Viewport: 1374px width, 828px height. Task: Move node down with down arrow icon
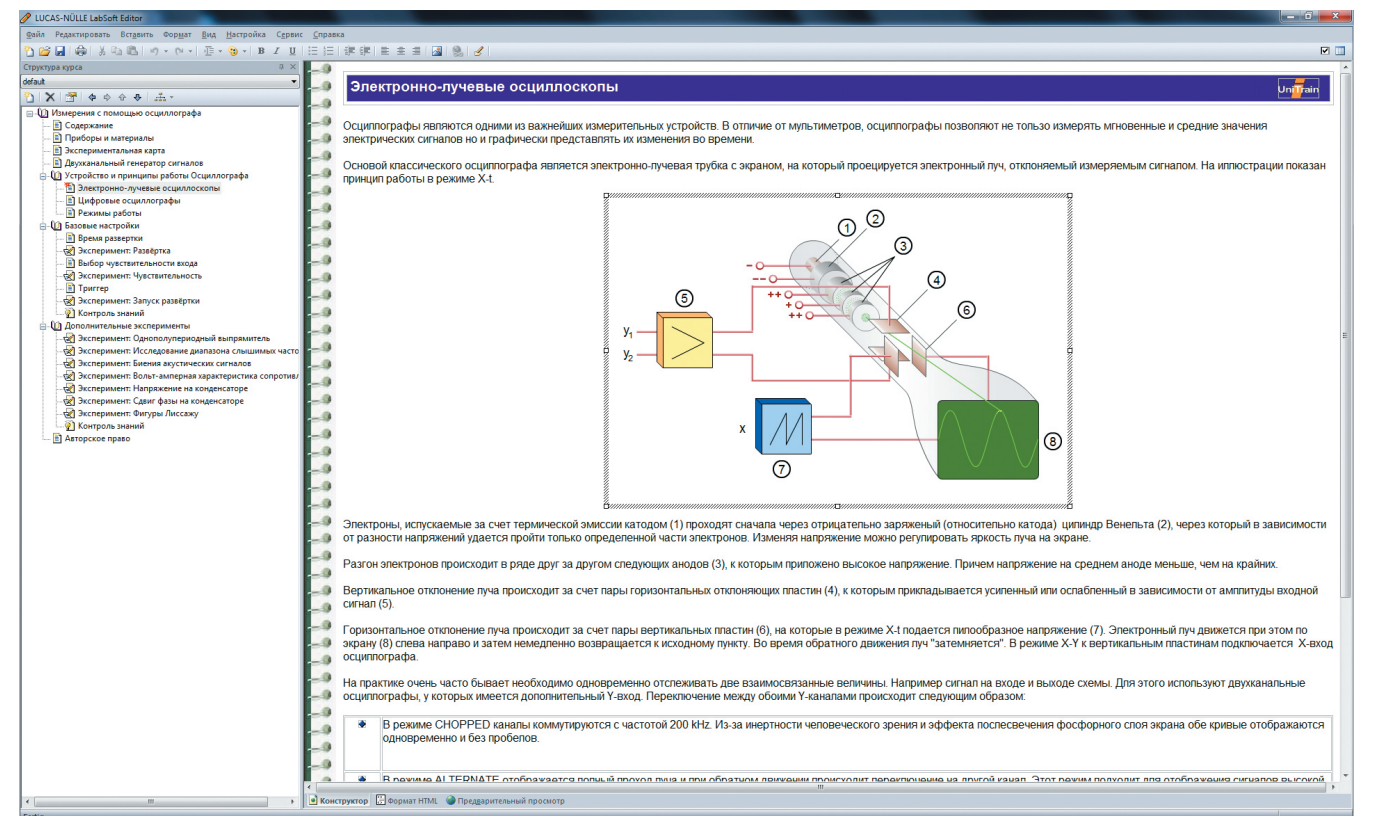(137, 97)
